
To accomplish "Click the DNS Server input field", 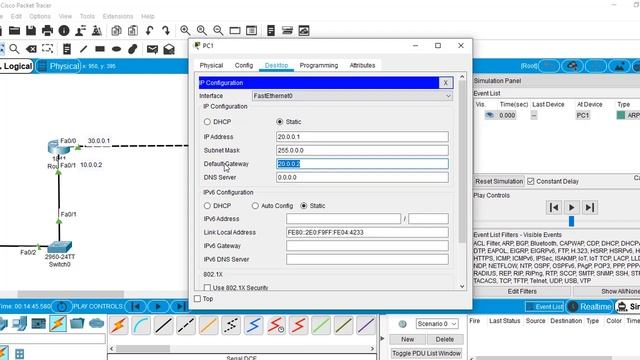I will (362, 178).
